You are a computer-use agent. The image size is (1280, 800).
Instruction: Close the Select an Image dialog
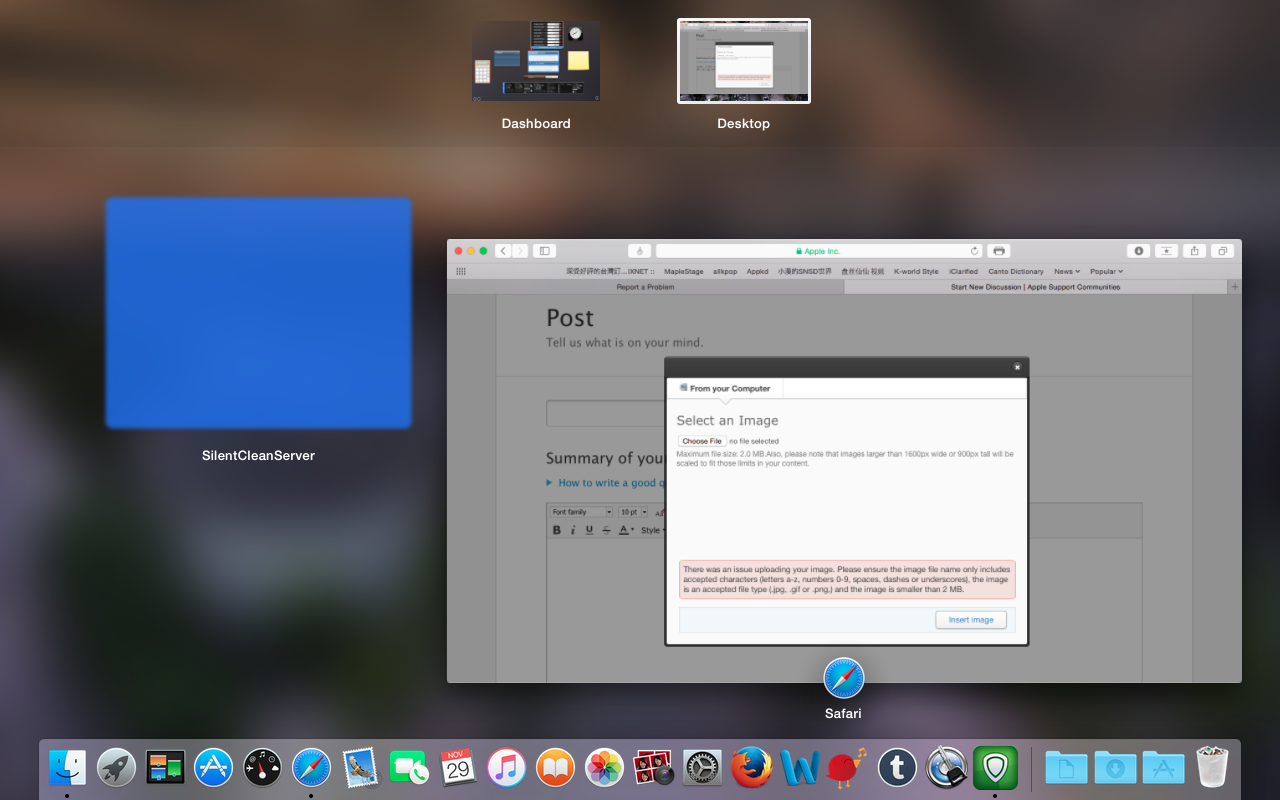1017,367
